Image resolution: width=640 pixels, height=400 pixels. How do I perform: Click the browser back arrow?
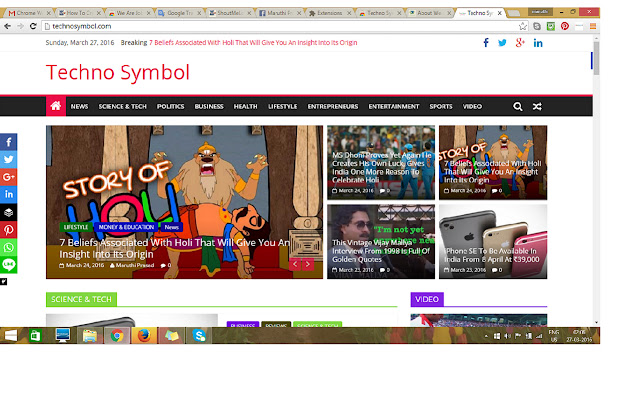coord(7,26)
